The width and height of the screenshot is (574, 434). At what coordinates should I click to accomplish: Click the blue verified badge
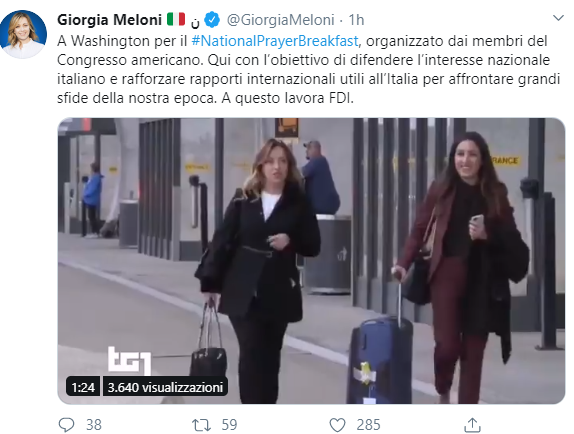coord(212,20)
